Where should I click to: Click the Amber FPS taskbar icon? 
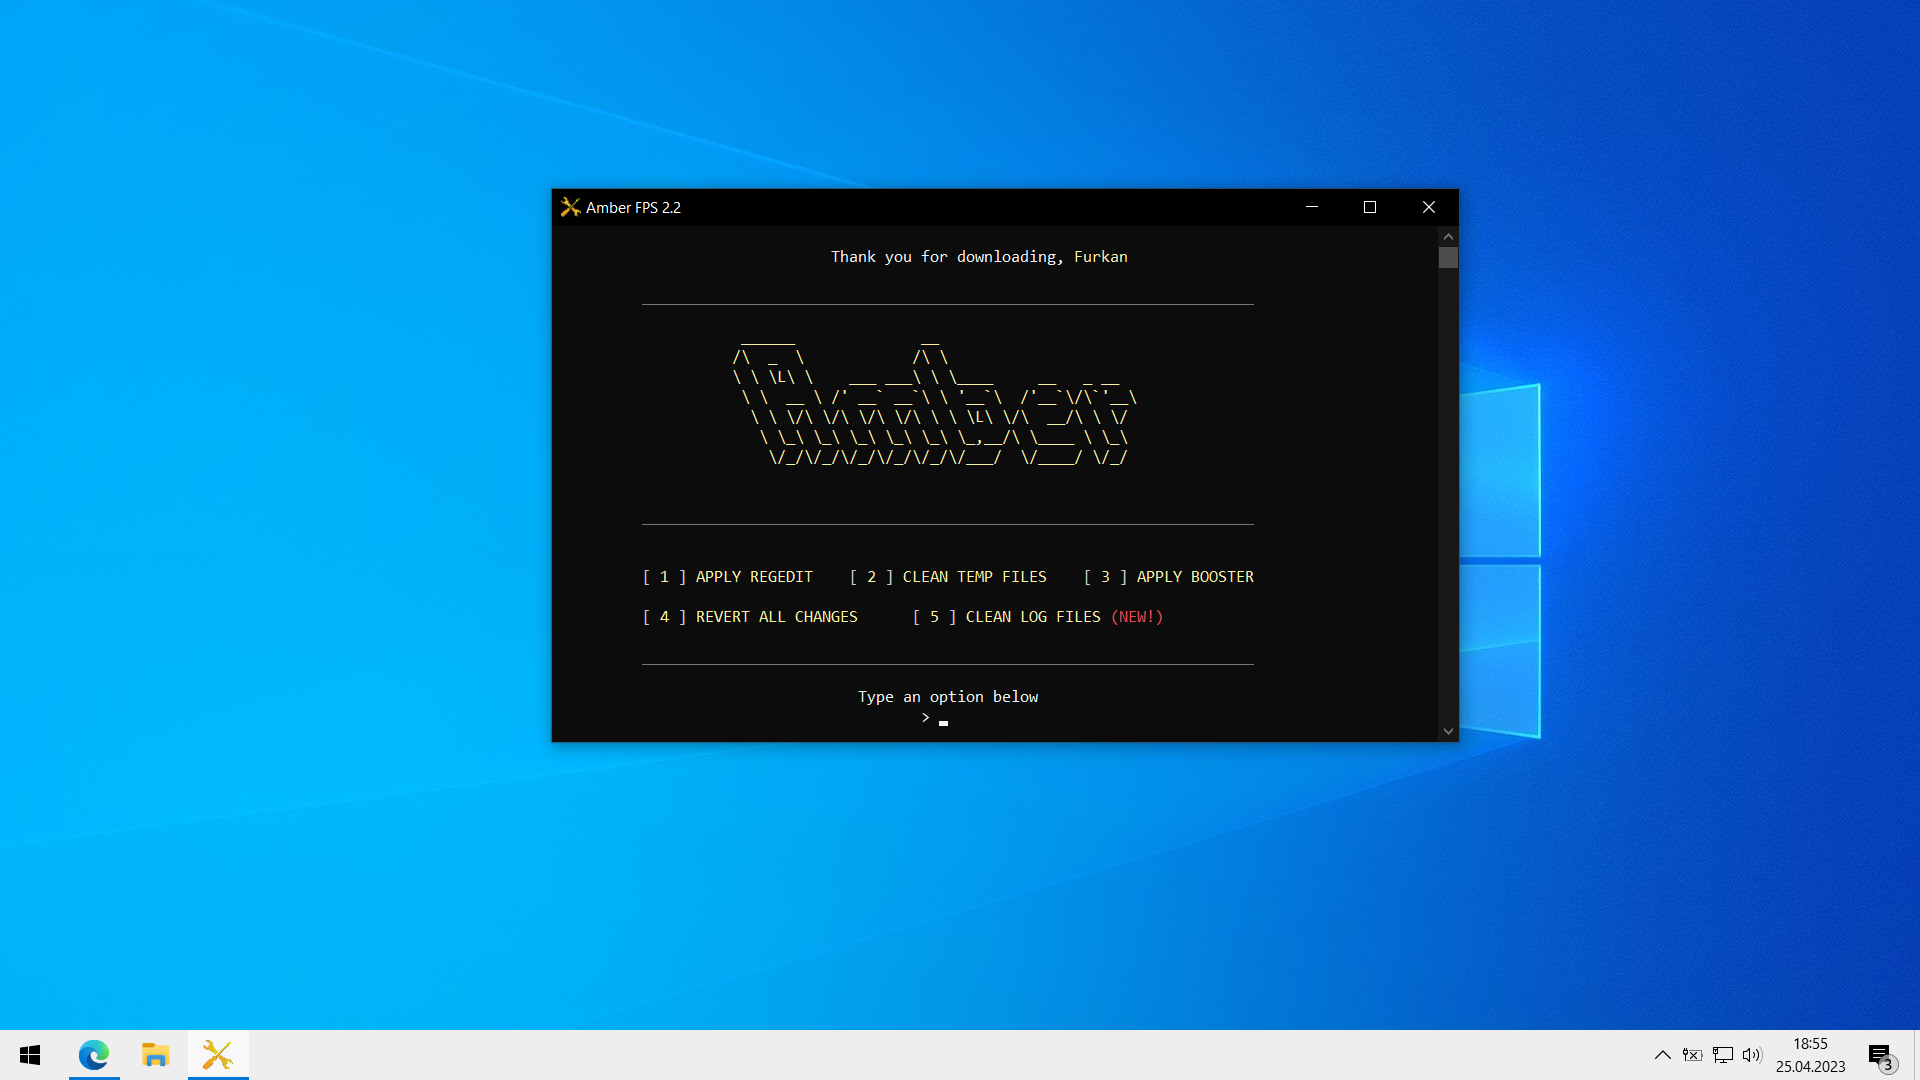(217, 1055)
